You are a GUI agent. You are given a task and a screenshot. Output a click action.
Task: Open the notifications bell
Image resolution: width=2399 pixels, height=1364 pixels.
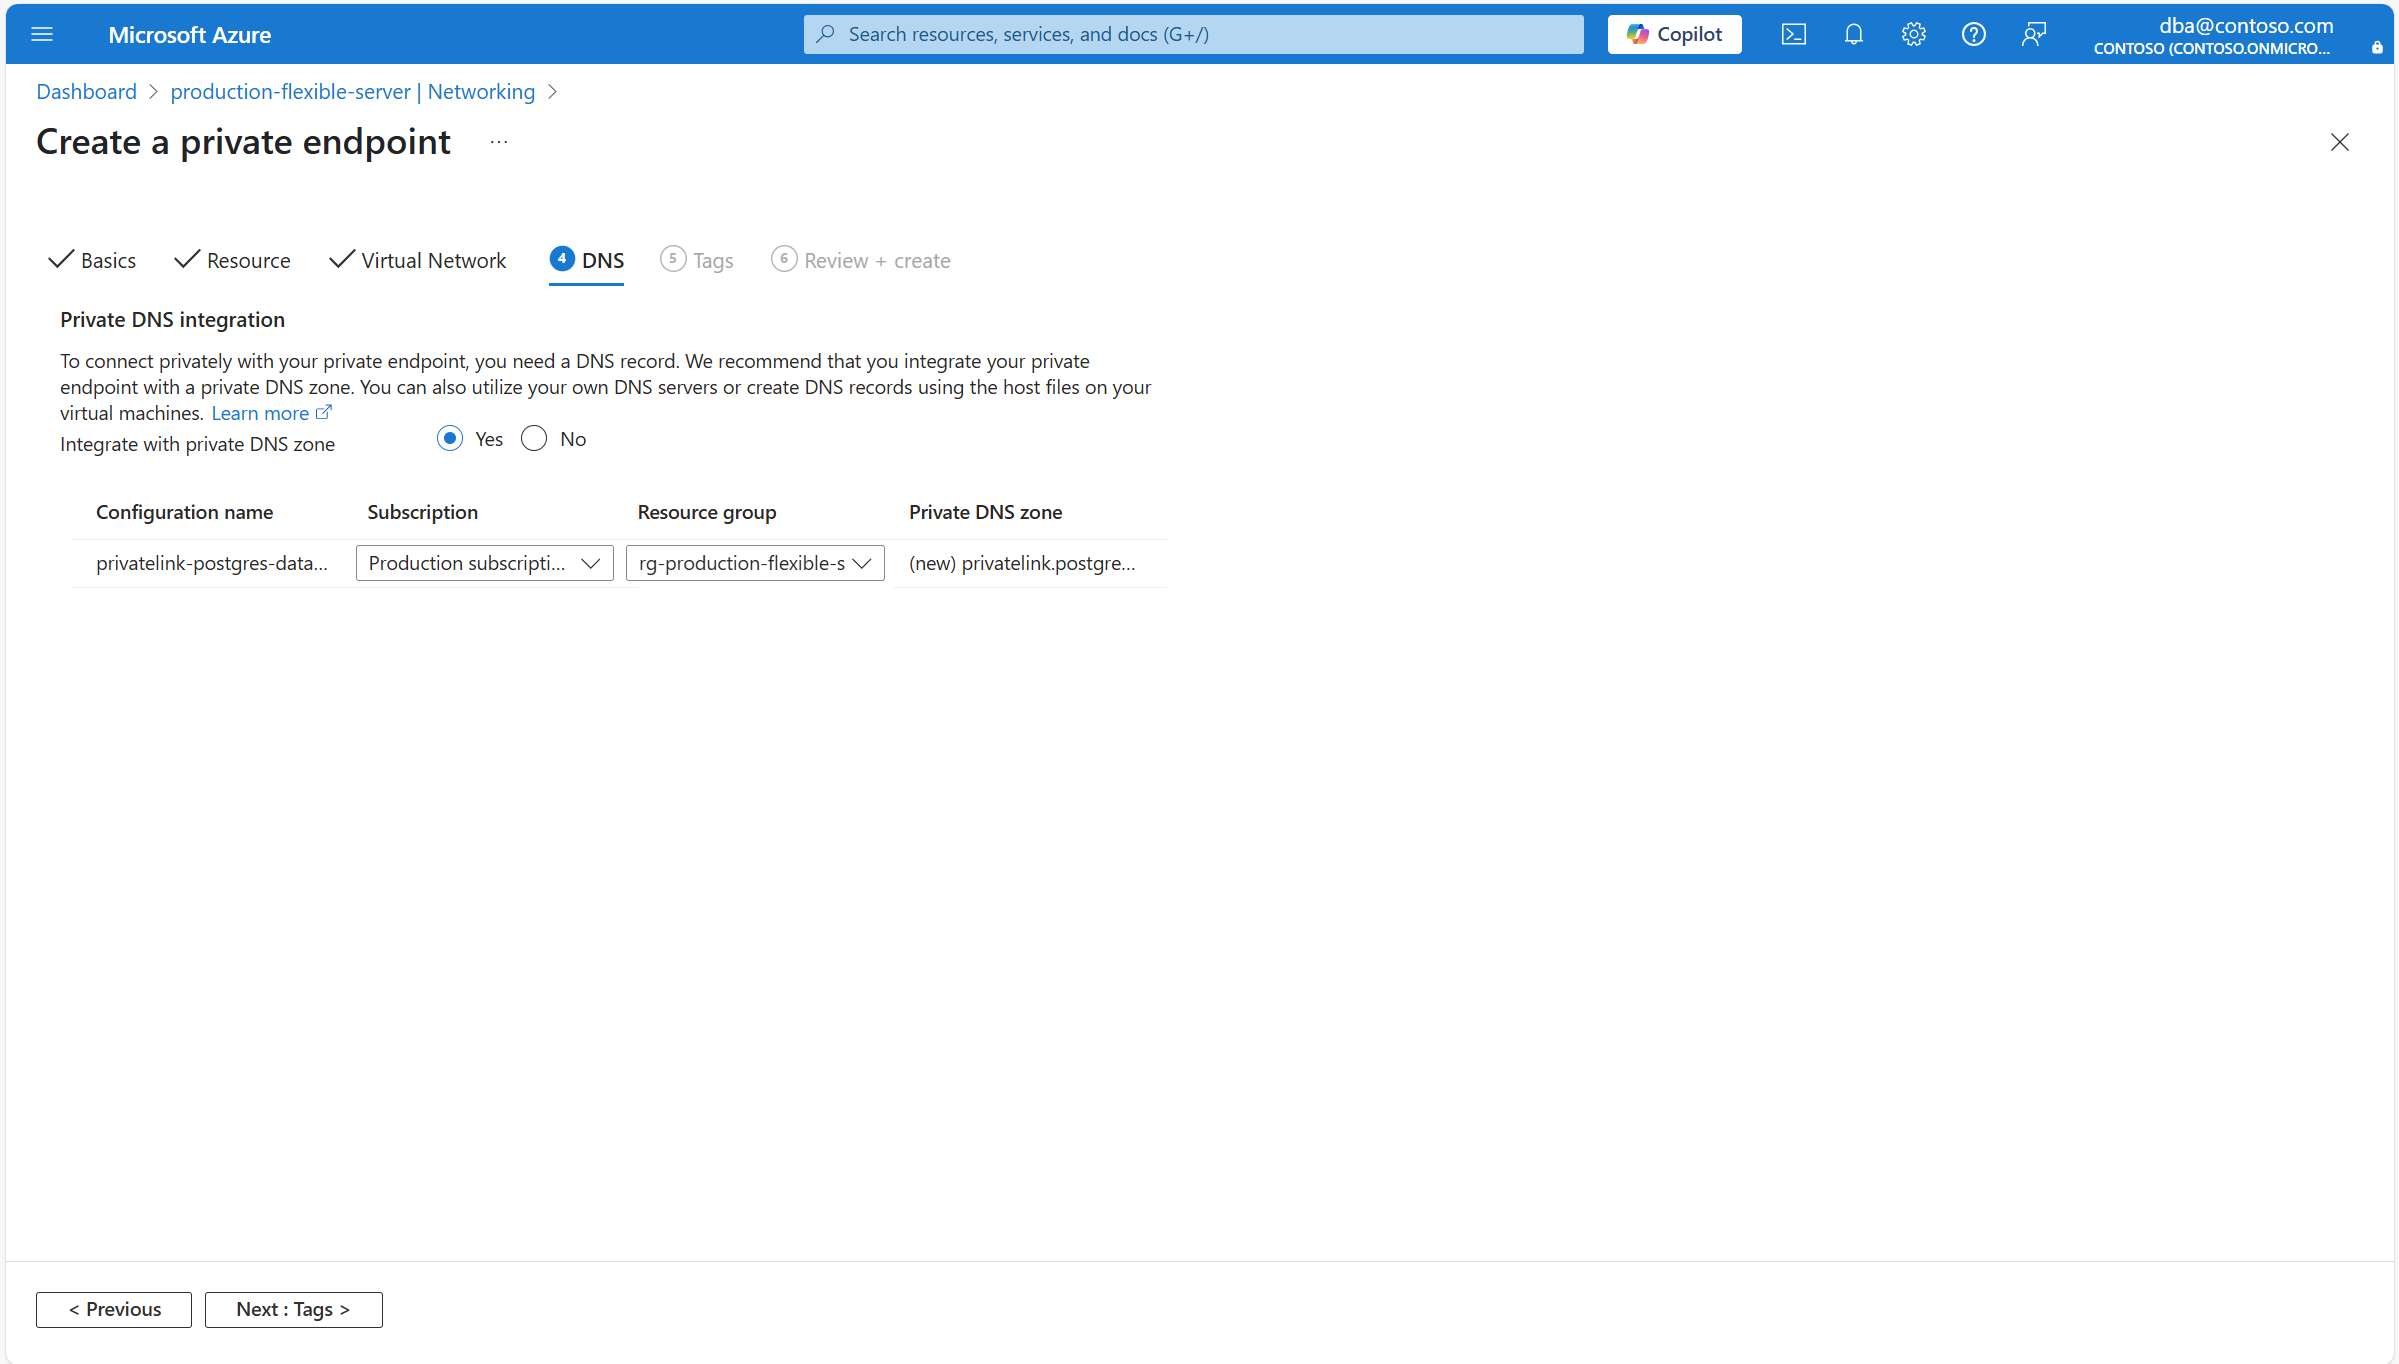point(1853,34)
